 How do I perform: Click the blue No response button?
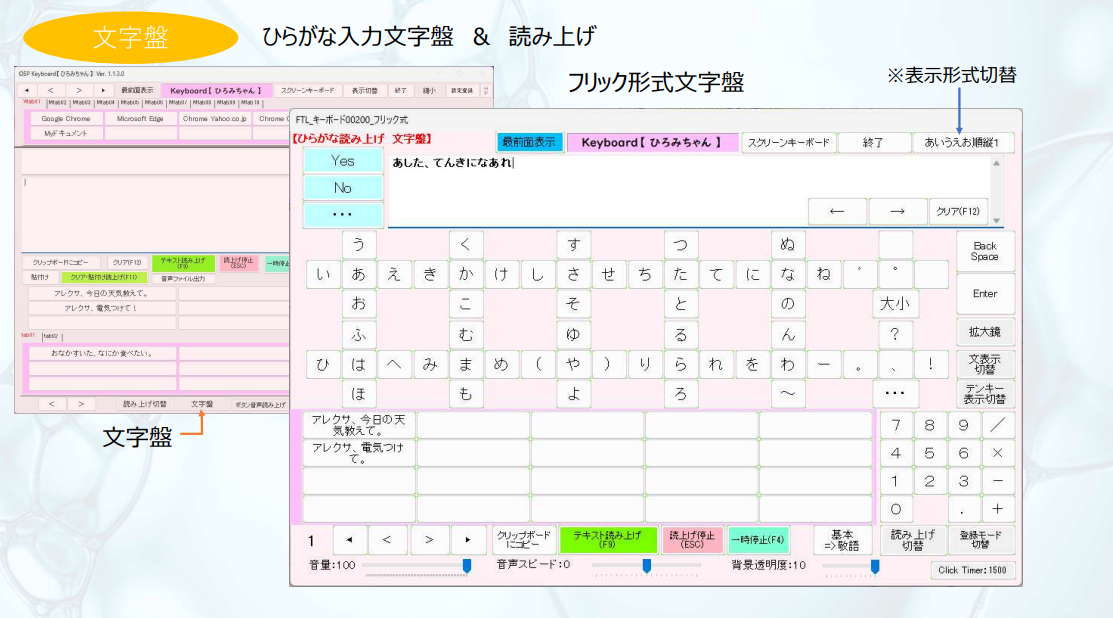click(x=343, y=187)
